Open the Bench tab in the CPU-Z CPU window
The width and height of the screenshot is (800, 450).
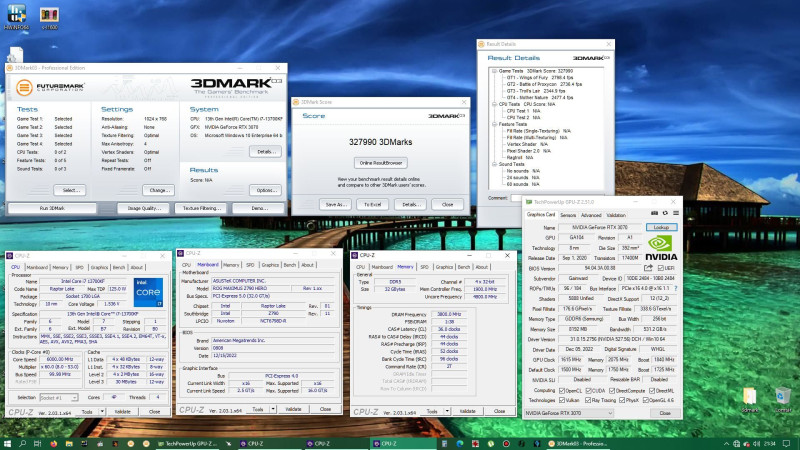(x=119, y=267)
